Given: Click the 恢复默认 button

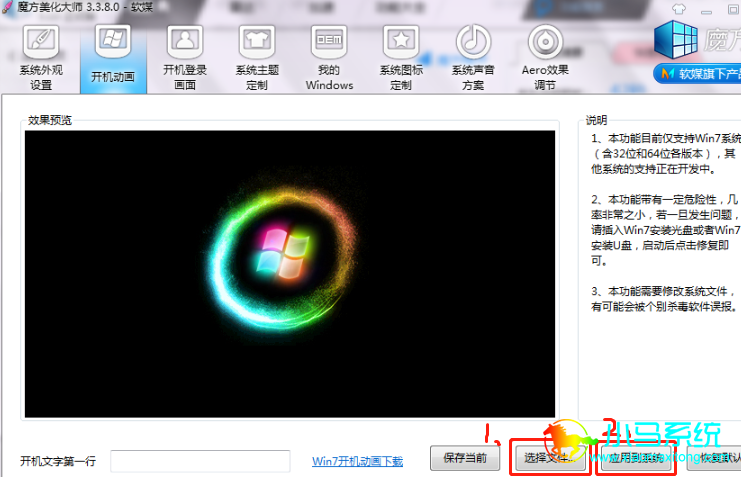Looking at the screenshot, I should 715,458.
